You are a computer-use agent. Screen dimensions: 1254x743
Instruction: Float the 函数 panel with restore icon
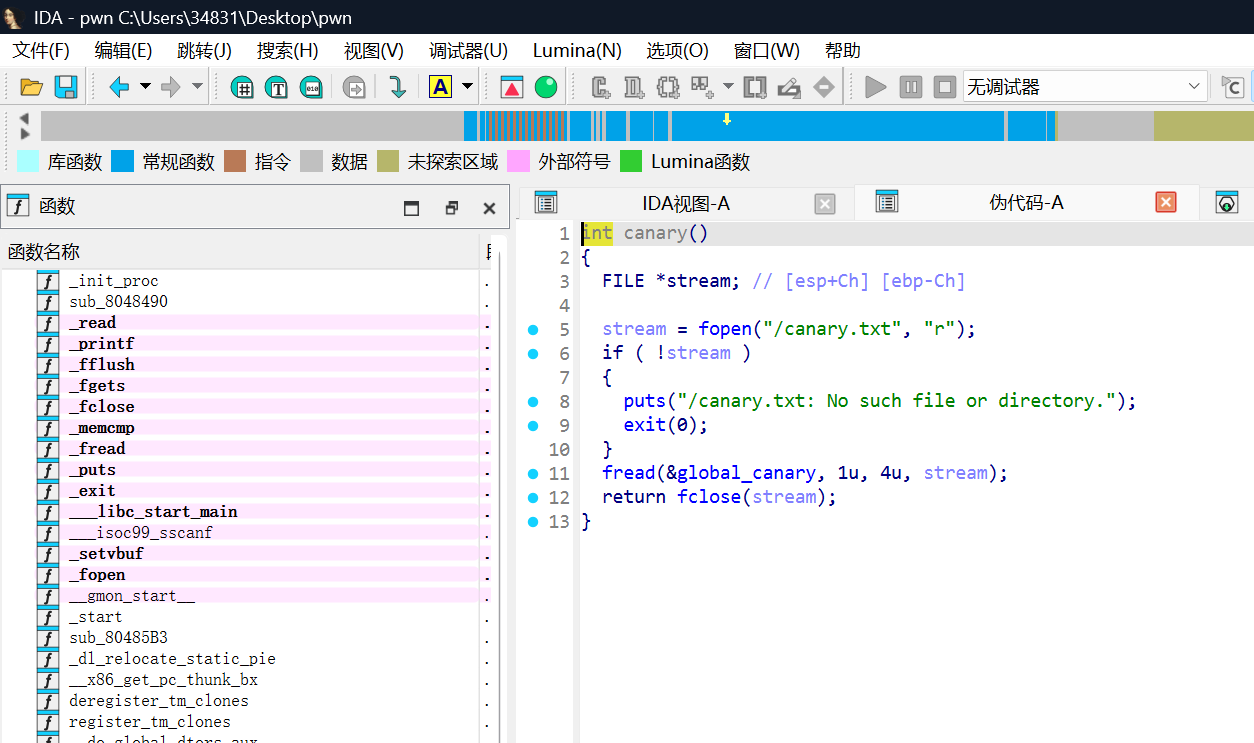[451, 208]
